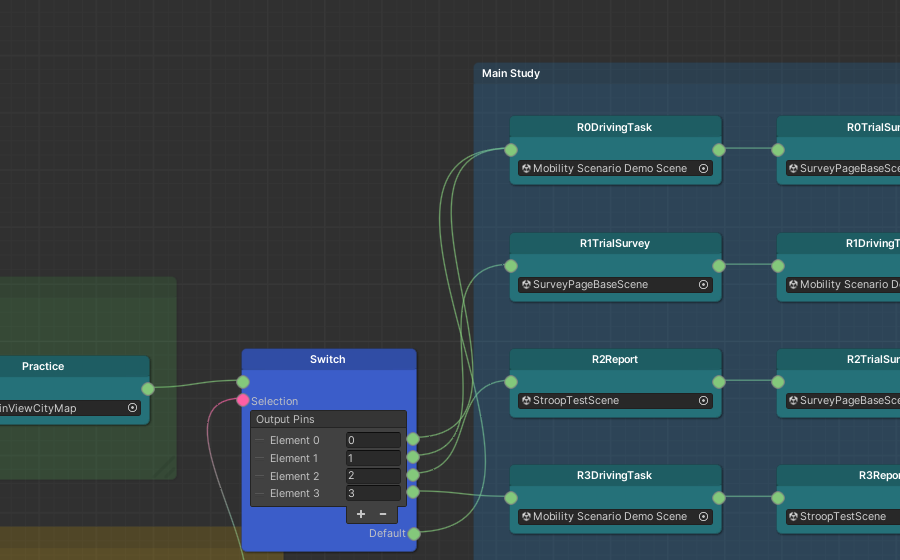Click R2Report output port

click(x=719, y=382)
